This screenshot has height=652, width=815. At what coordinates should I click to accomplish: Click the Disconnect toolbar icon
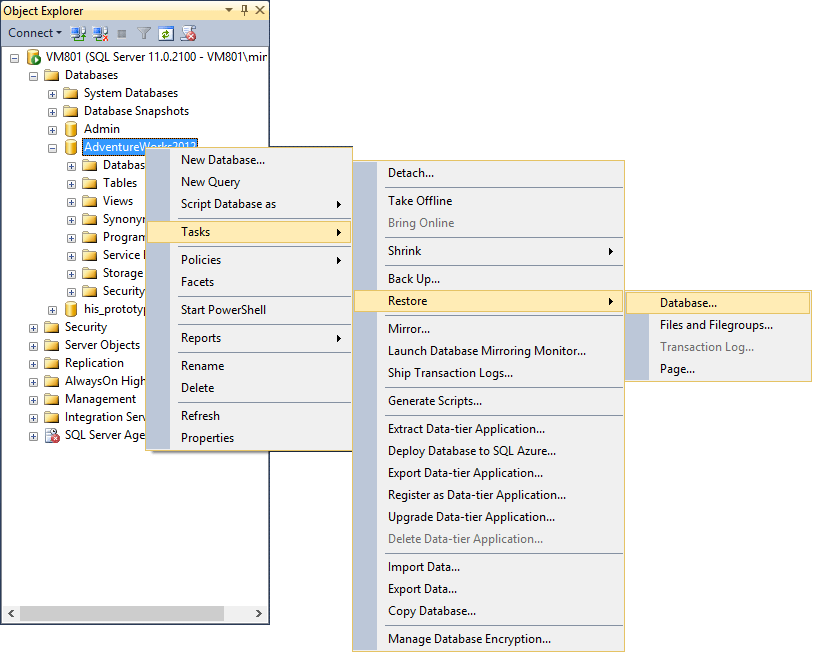point(98,33)
